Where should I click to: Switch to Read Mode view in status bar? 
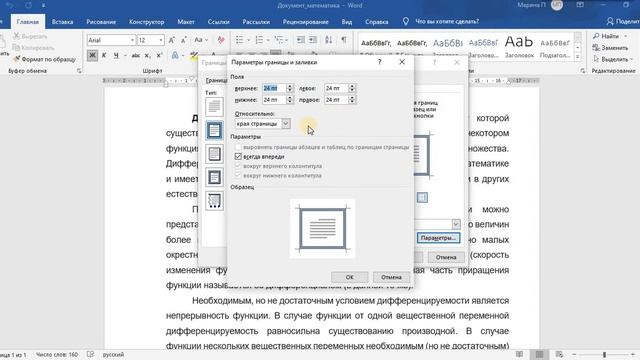[519, 354]
